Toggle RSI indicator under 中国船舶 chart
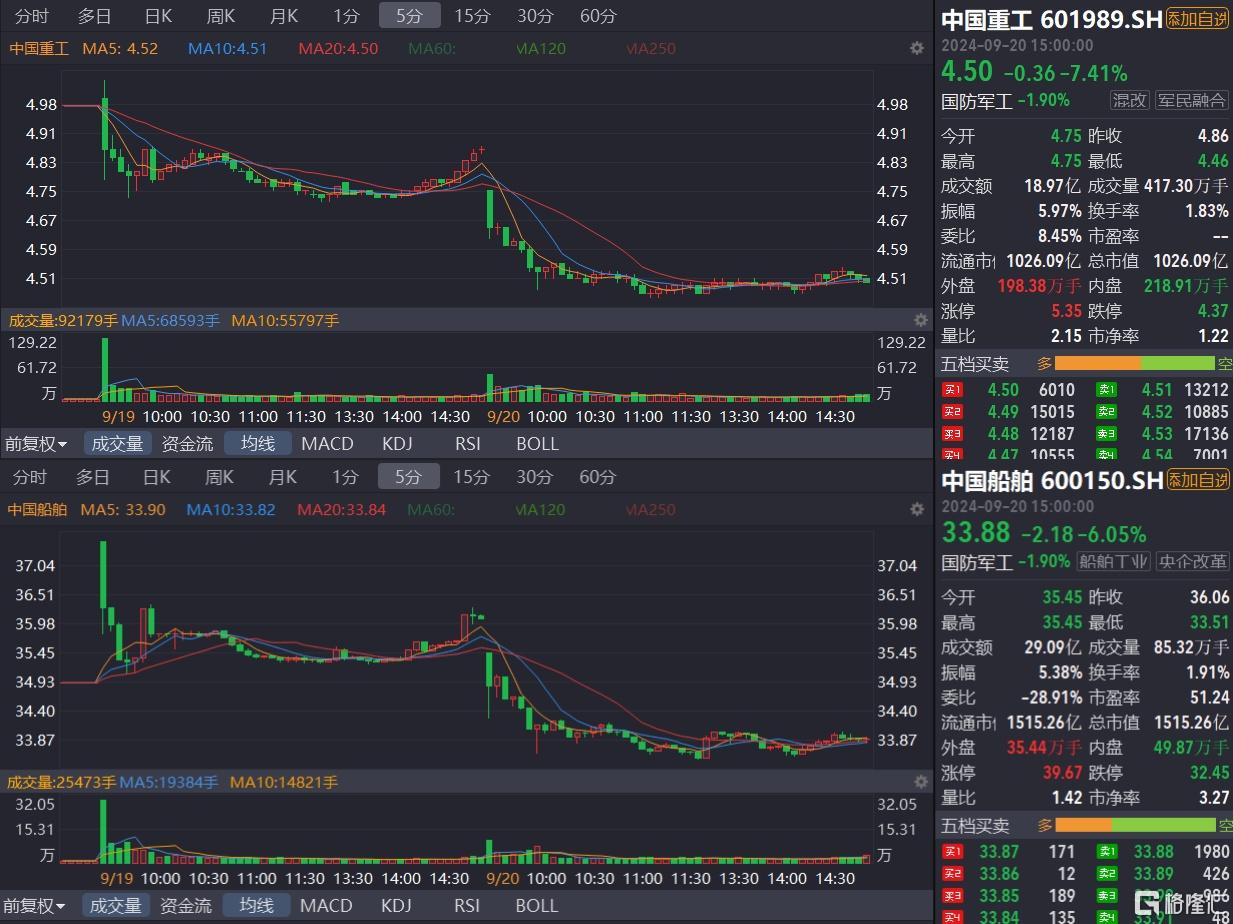 click(467, 906)
